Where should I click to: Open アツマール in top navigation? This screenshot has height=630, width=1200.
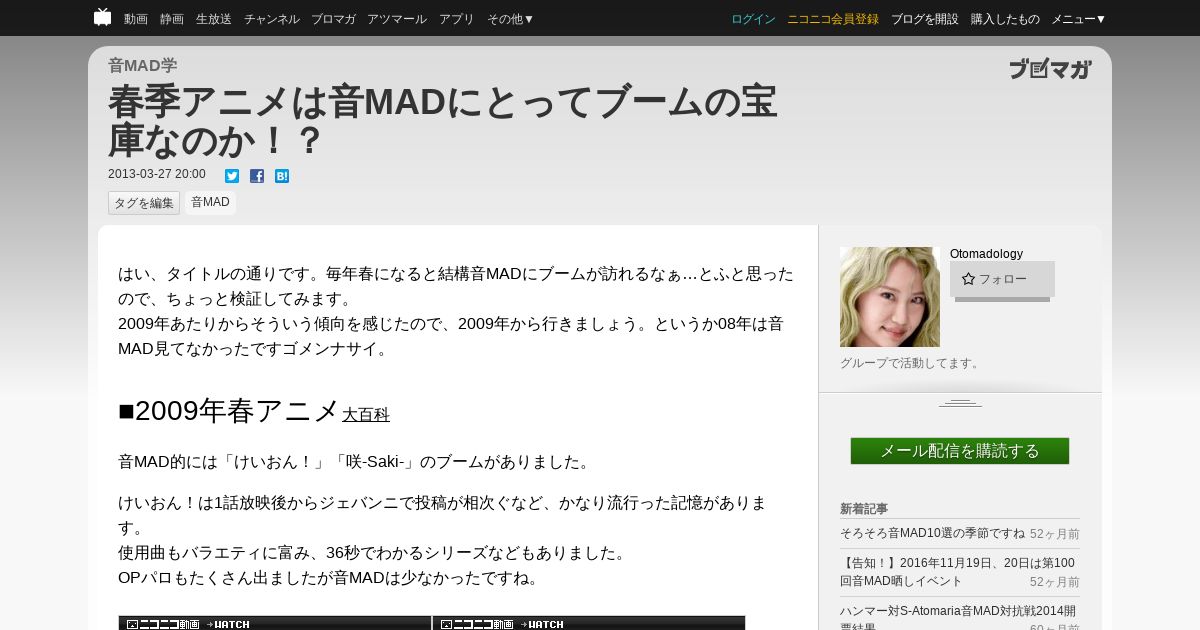point(397,19)
